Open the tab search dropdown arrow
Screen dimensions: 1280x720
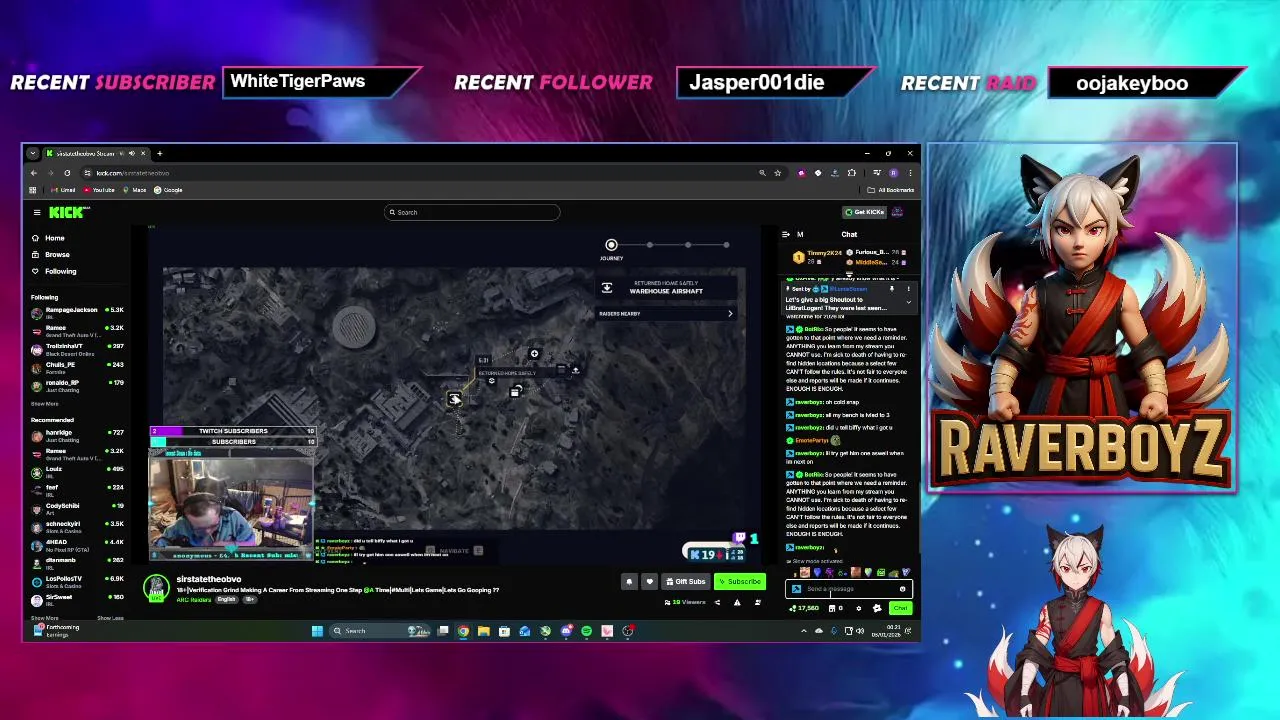pyautogui.click(x=33, y=153)
